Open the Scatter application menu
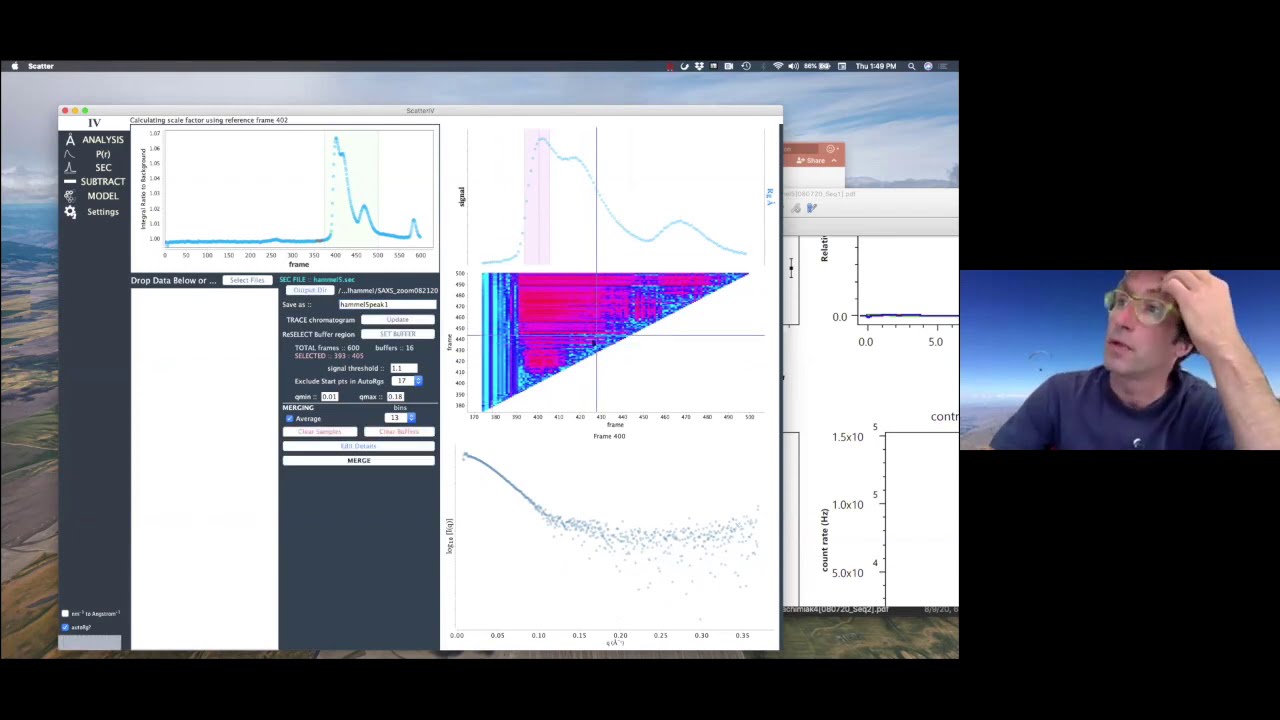 pyautogui.click(x=41, y=66)
